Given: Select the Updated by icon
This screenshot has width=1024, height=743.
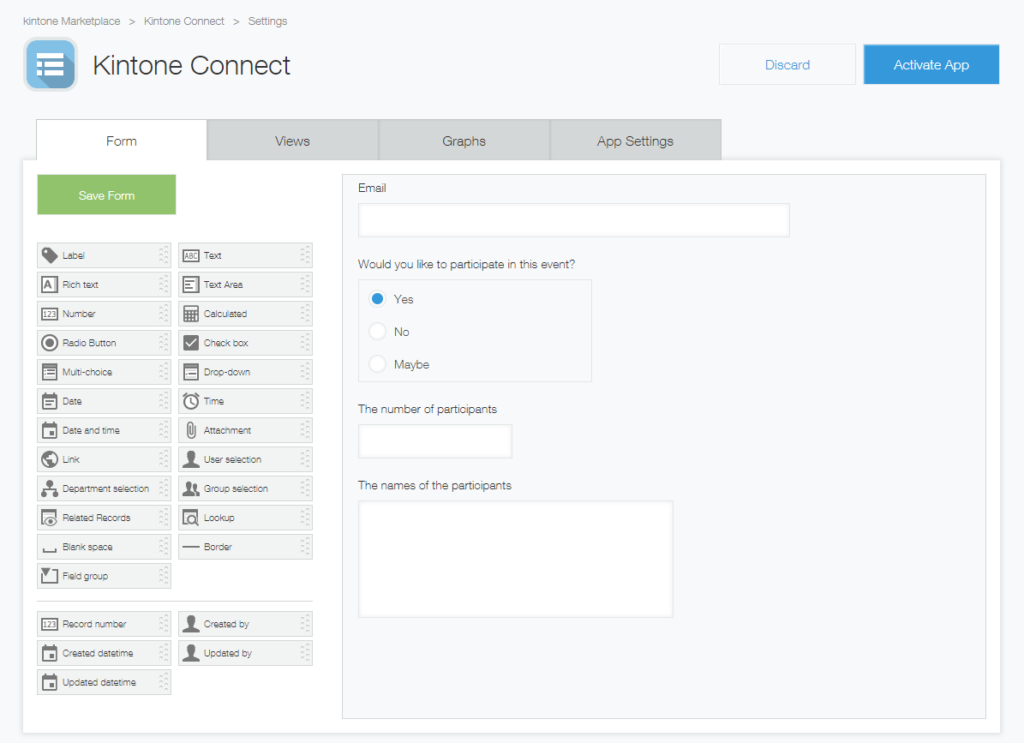Looking at the screenshot, I should click(x=191, y=653).
